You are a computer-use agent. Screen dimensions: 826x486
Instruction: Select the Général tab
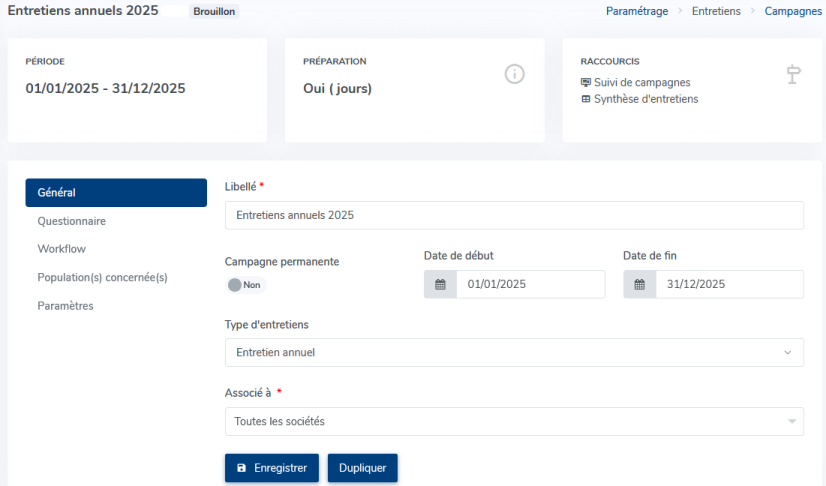(116, 193)
